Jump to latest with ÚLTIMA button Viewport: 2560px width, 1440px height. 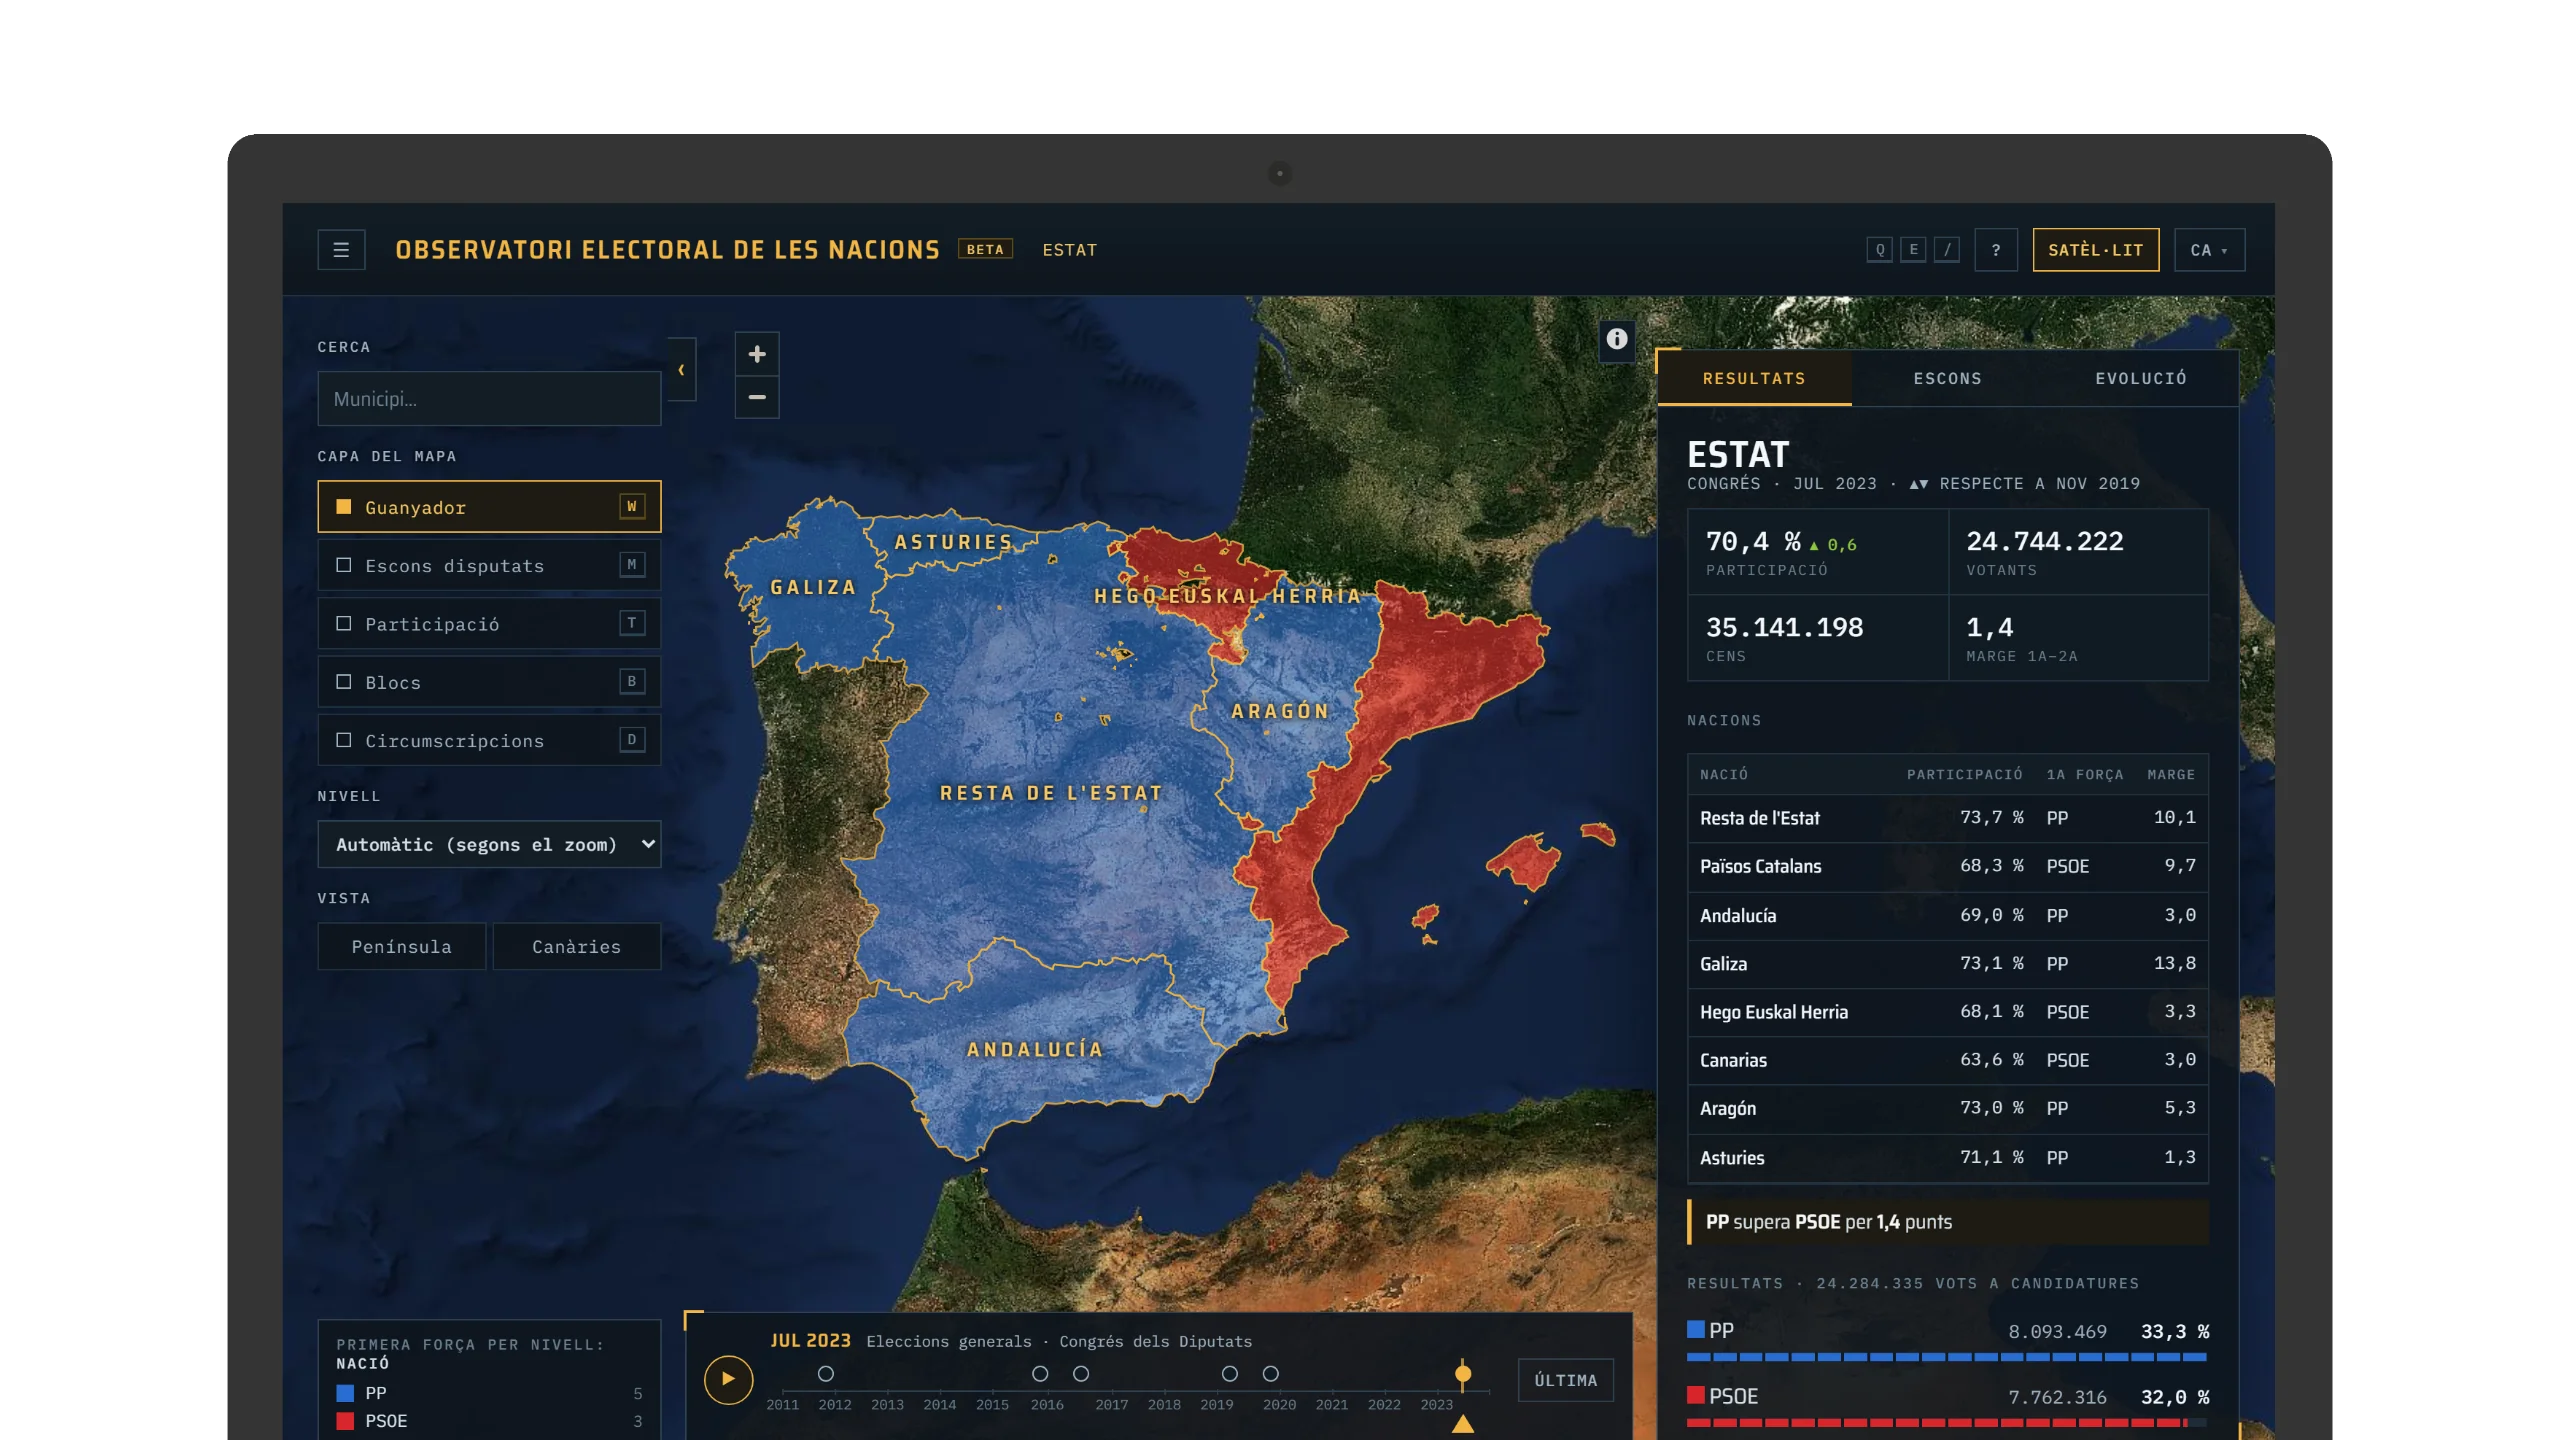coord(1565,1380)
